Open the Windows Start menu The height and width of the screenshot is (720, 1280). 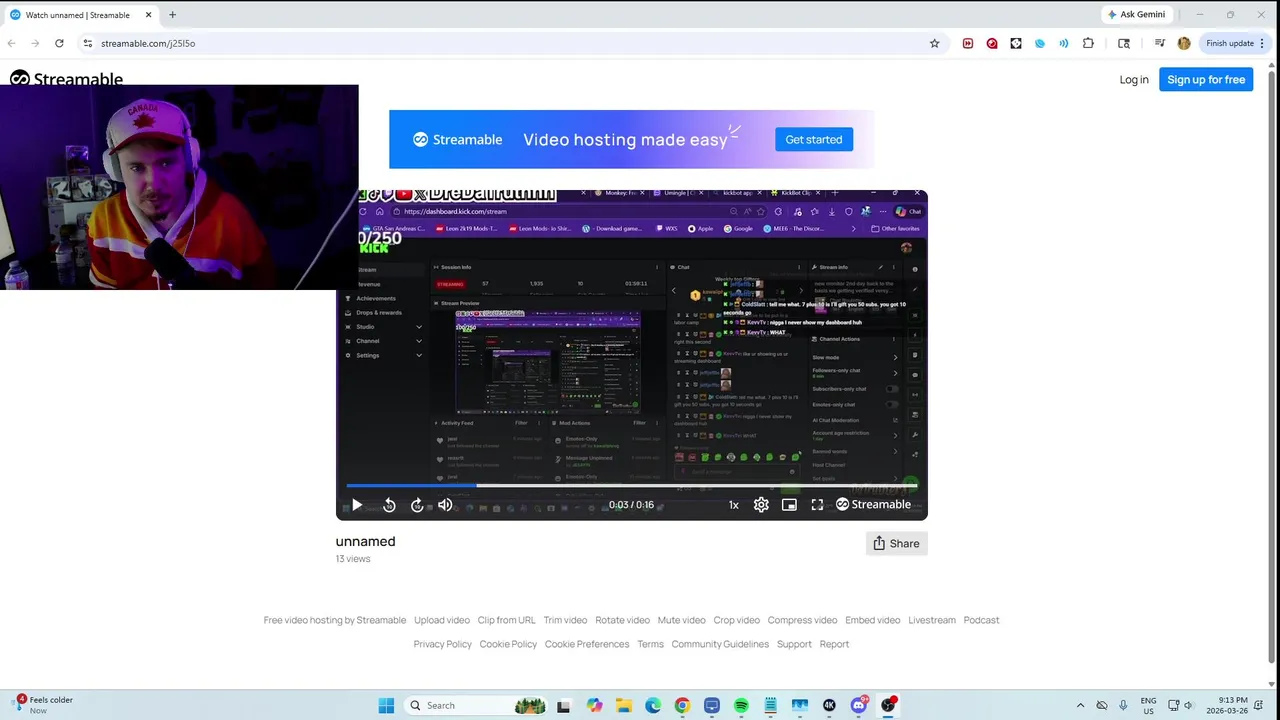click(x=386, y=706)
